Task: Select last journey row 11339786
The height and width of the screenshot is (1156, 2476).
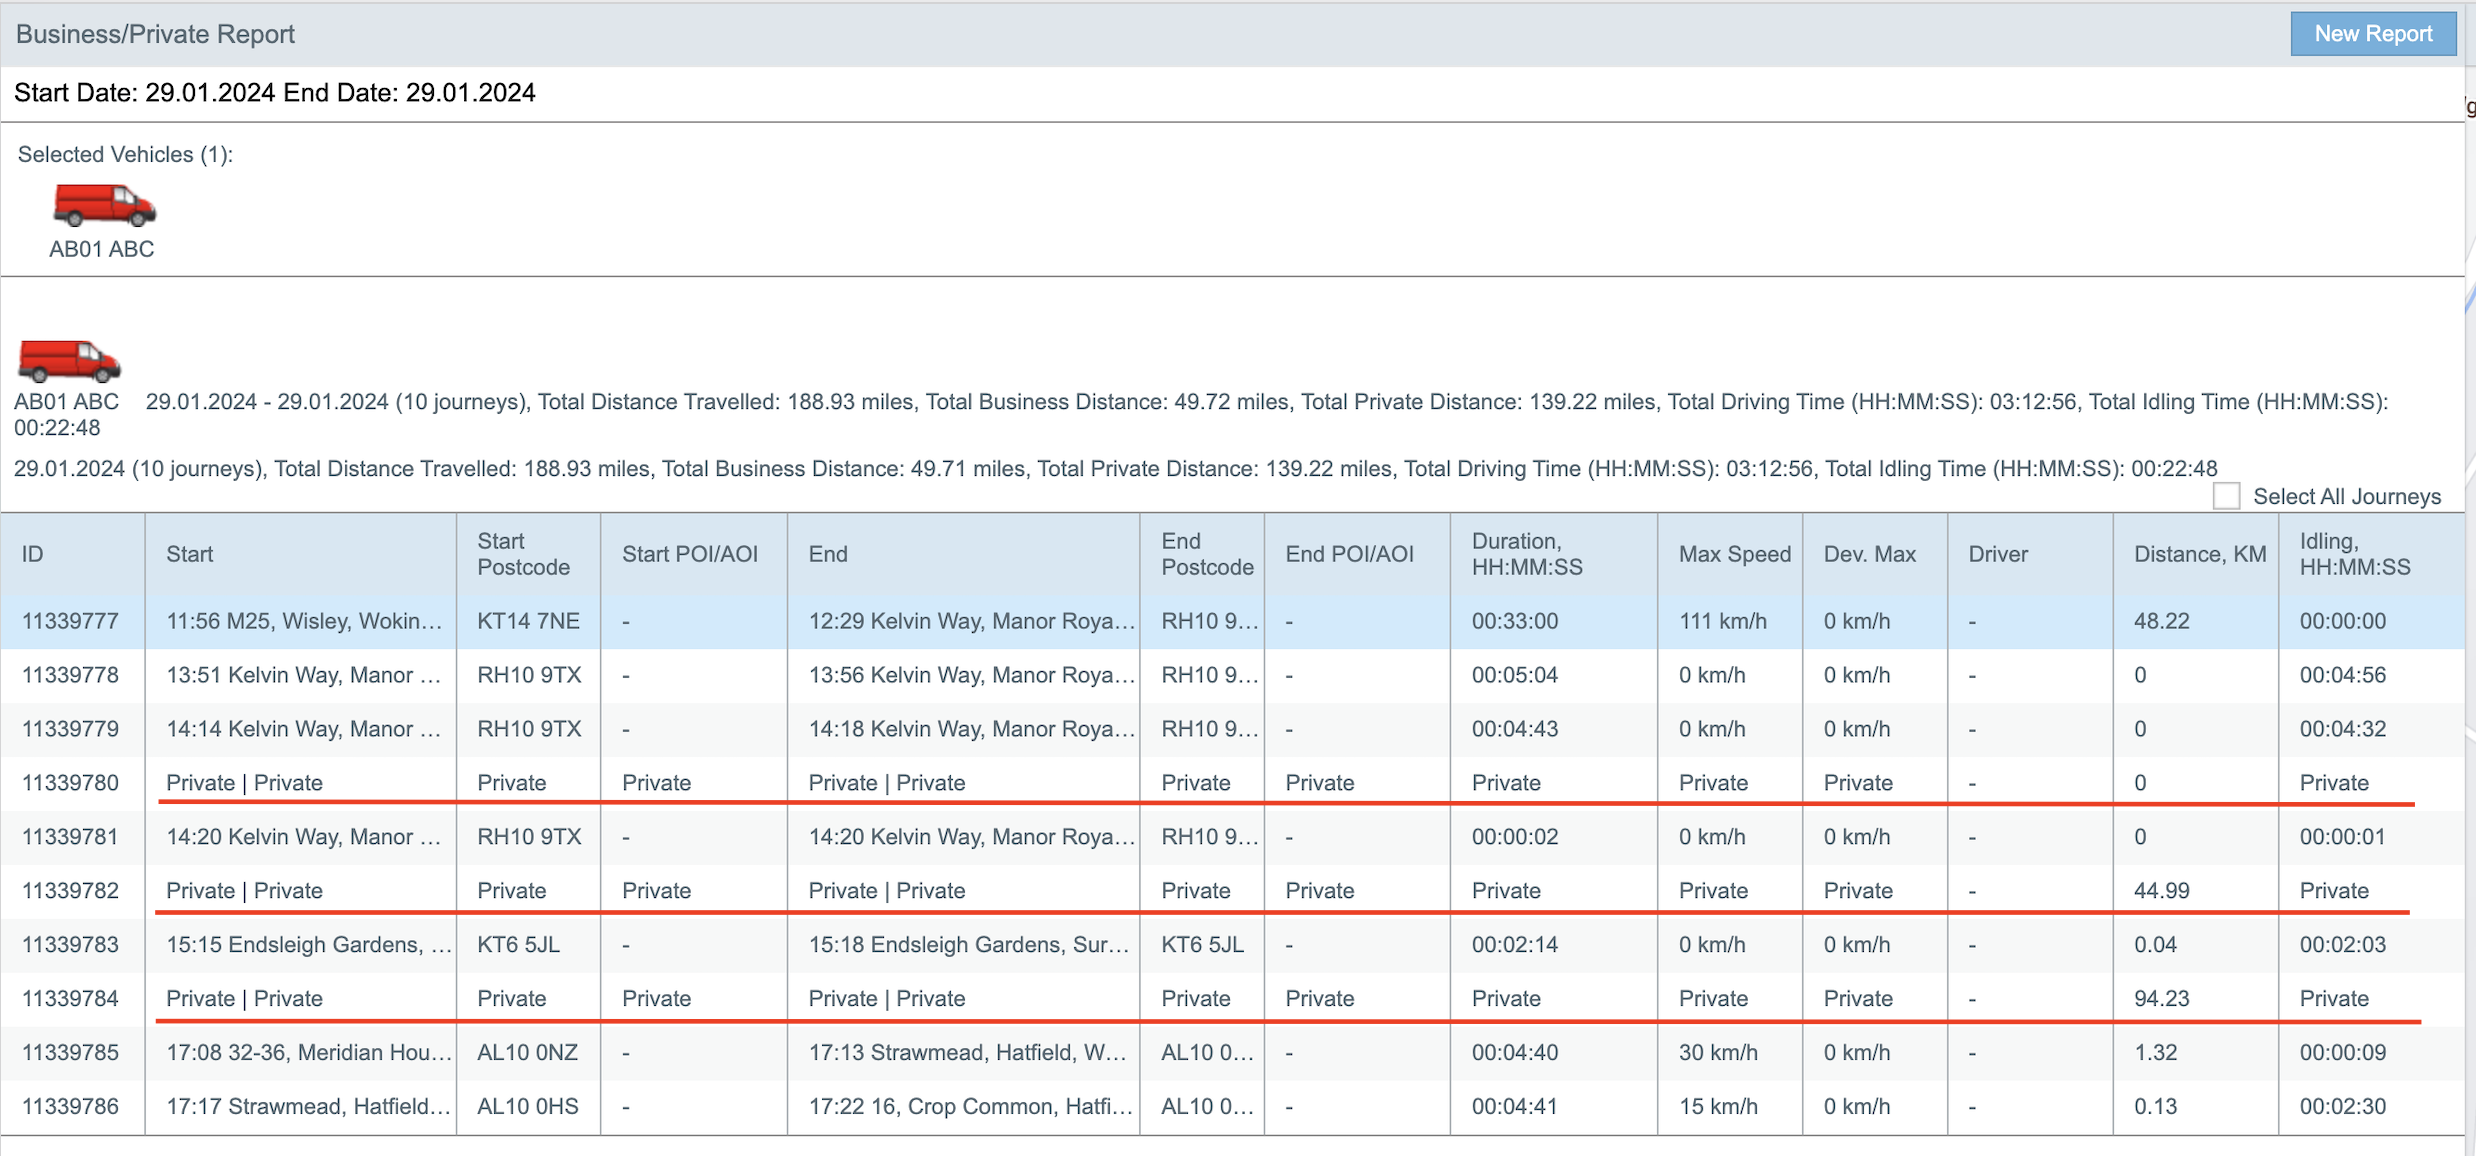Action: click(x=70, y=1107)
